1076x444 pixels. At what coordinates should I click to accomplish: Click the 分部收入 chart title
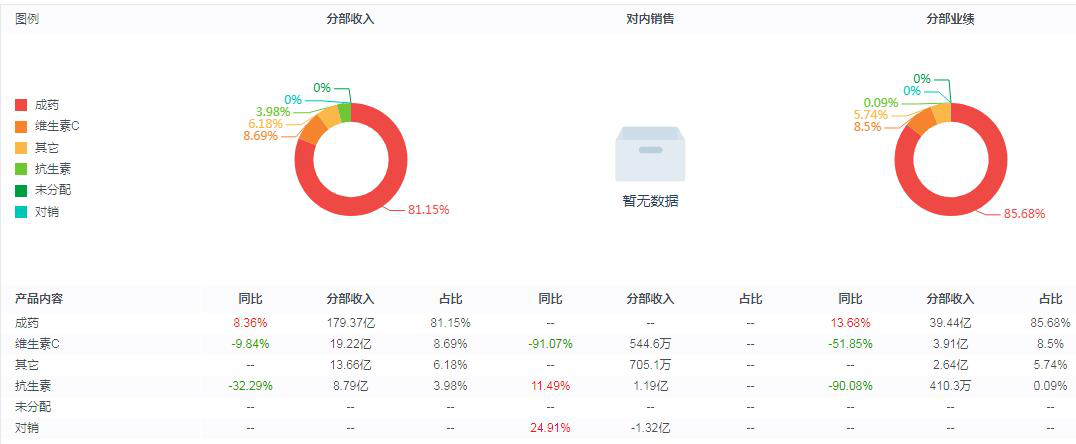pyautogui.click(x=350, y=19)
